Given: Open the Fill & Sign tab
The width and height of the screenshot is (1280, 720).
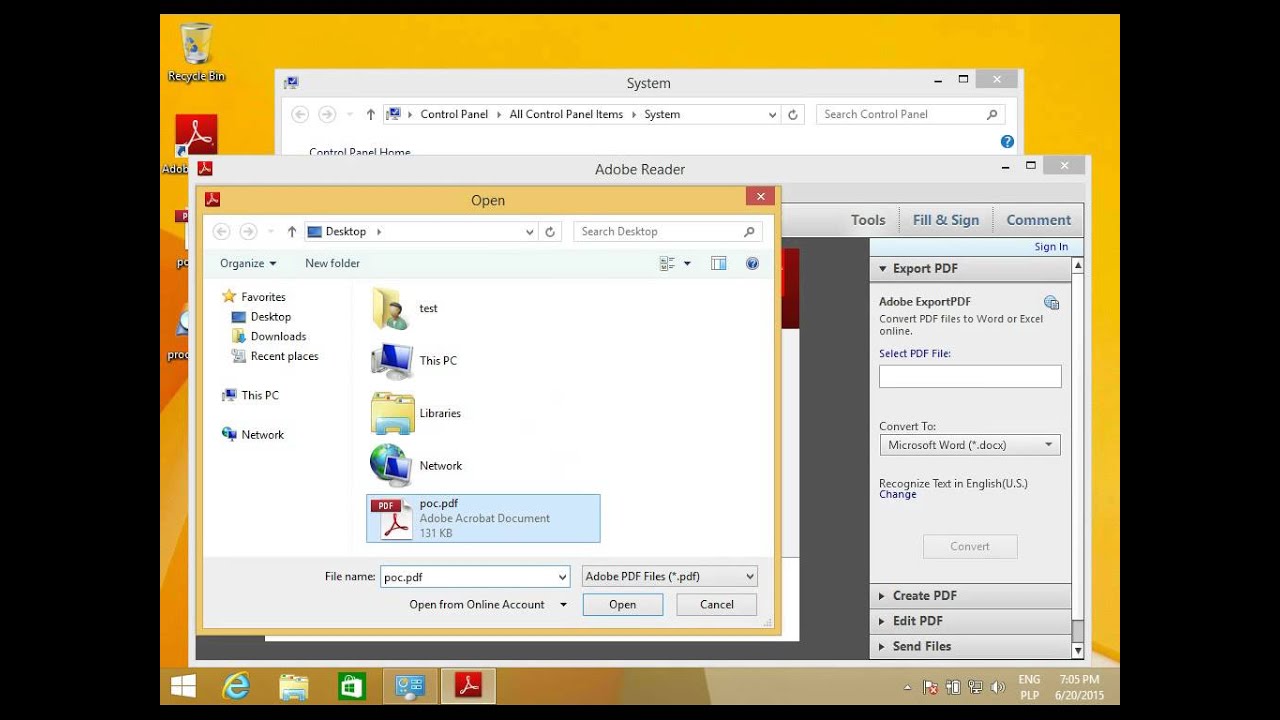Looking at the screenshot, I should (x=945, y=220).
